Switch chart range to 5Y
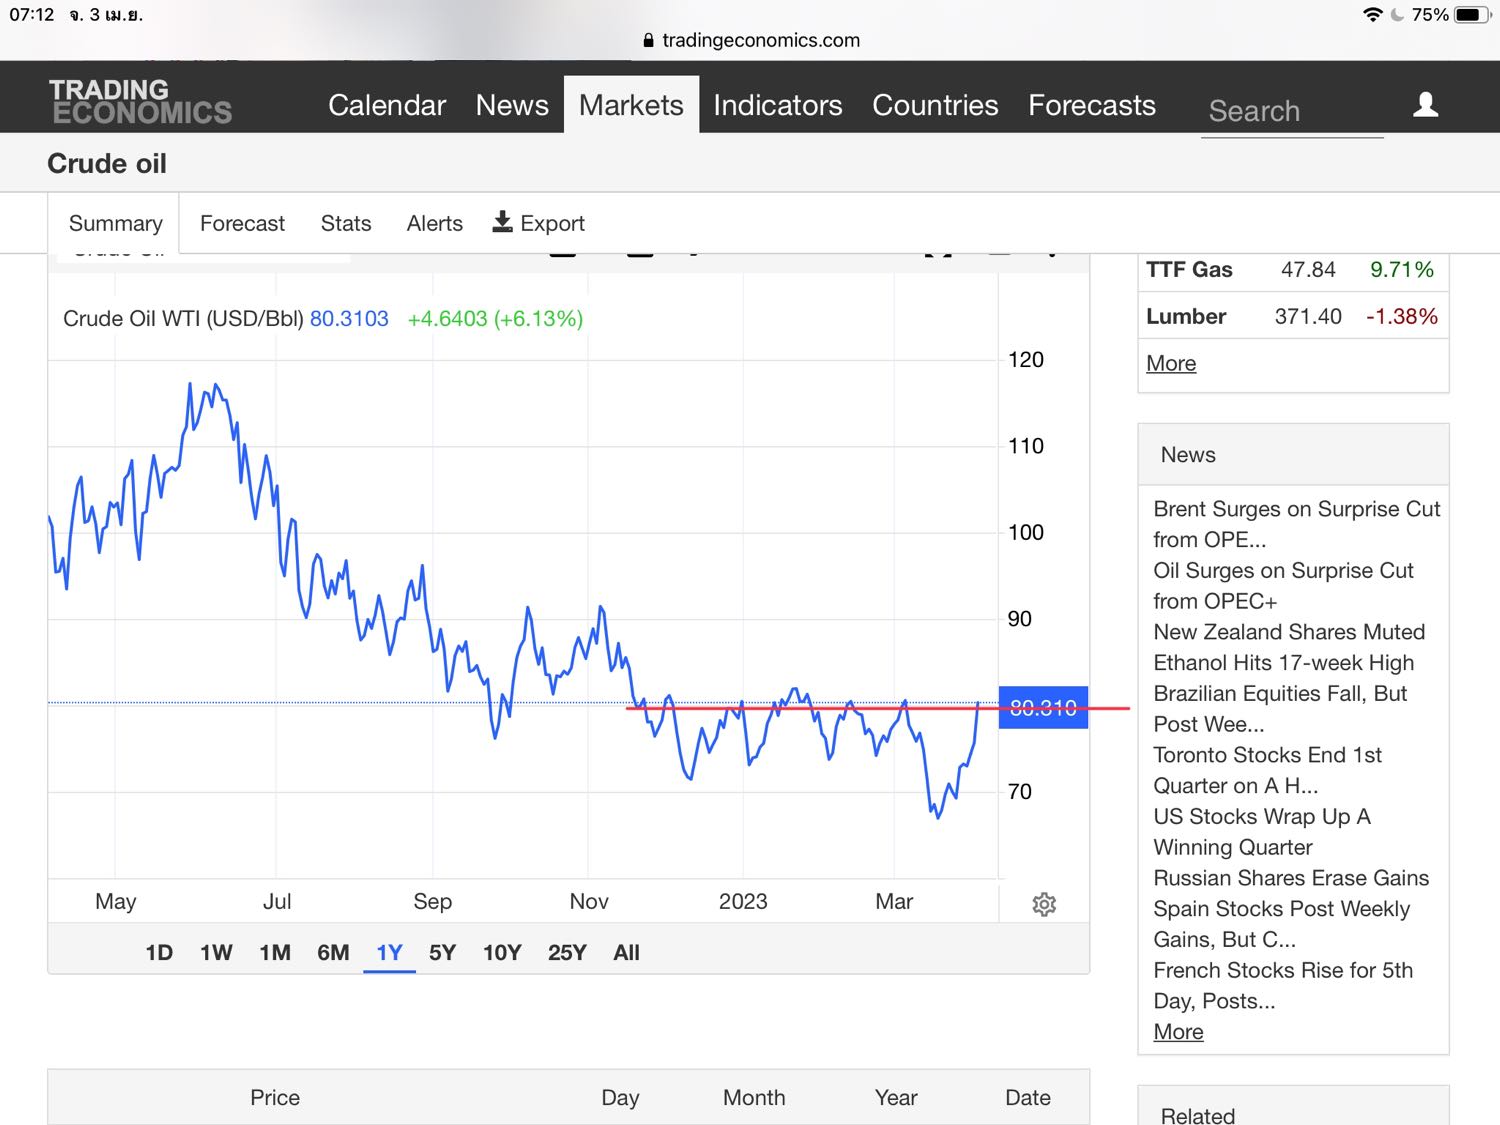 (x=442, y=952)
